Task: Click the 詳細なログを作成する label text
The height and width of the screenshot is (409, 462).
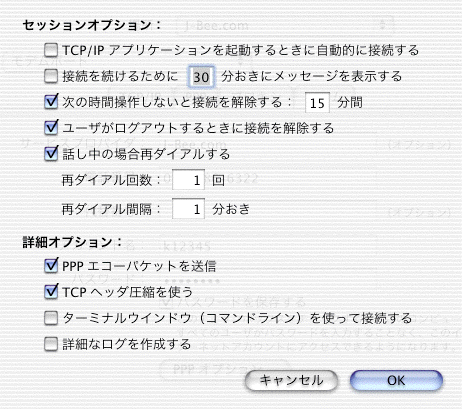Action: (x=127, y=344)
